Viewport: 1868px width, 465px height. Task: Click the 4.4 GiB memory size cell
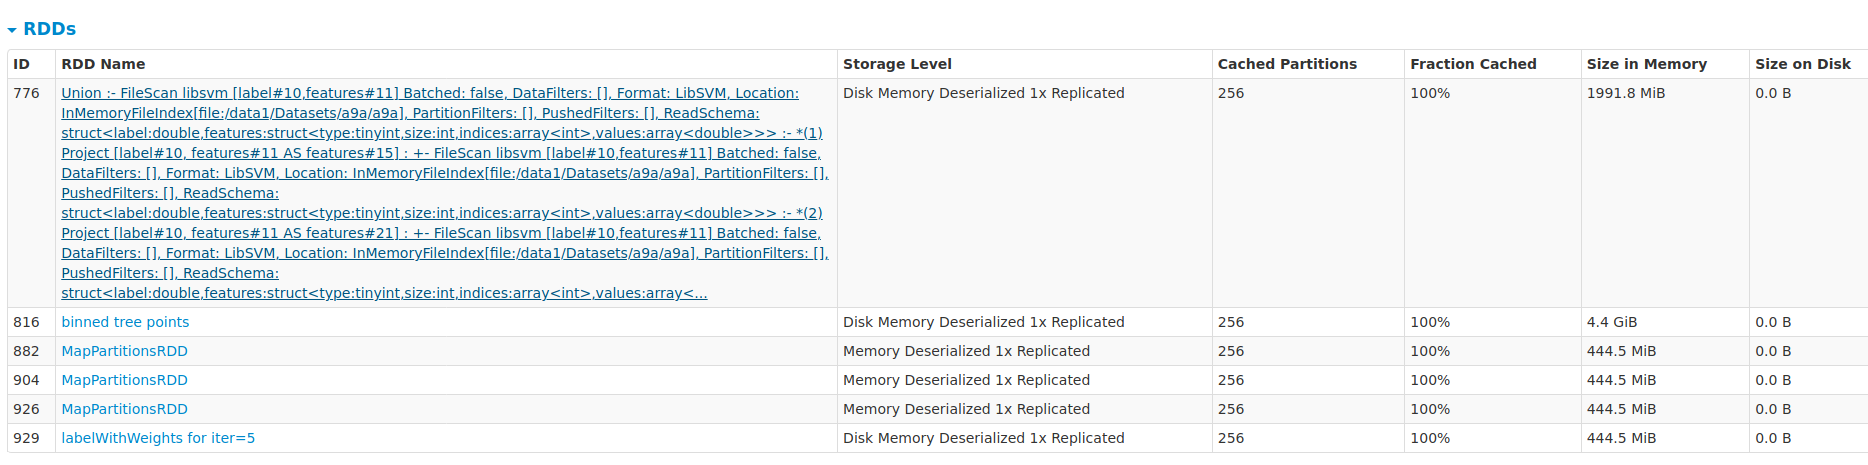(1611, 322)
